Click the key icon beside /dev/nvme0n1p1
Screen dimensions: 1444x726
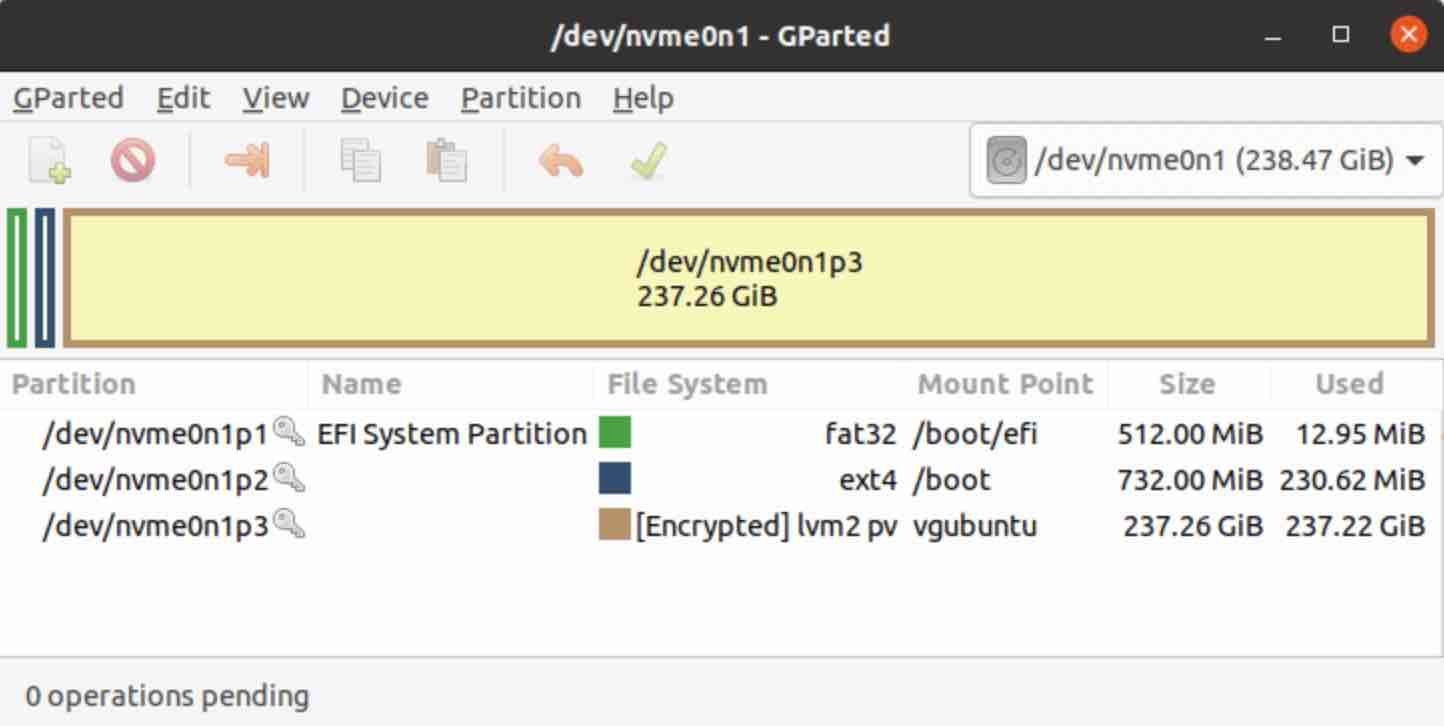coord(289,432)
